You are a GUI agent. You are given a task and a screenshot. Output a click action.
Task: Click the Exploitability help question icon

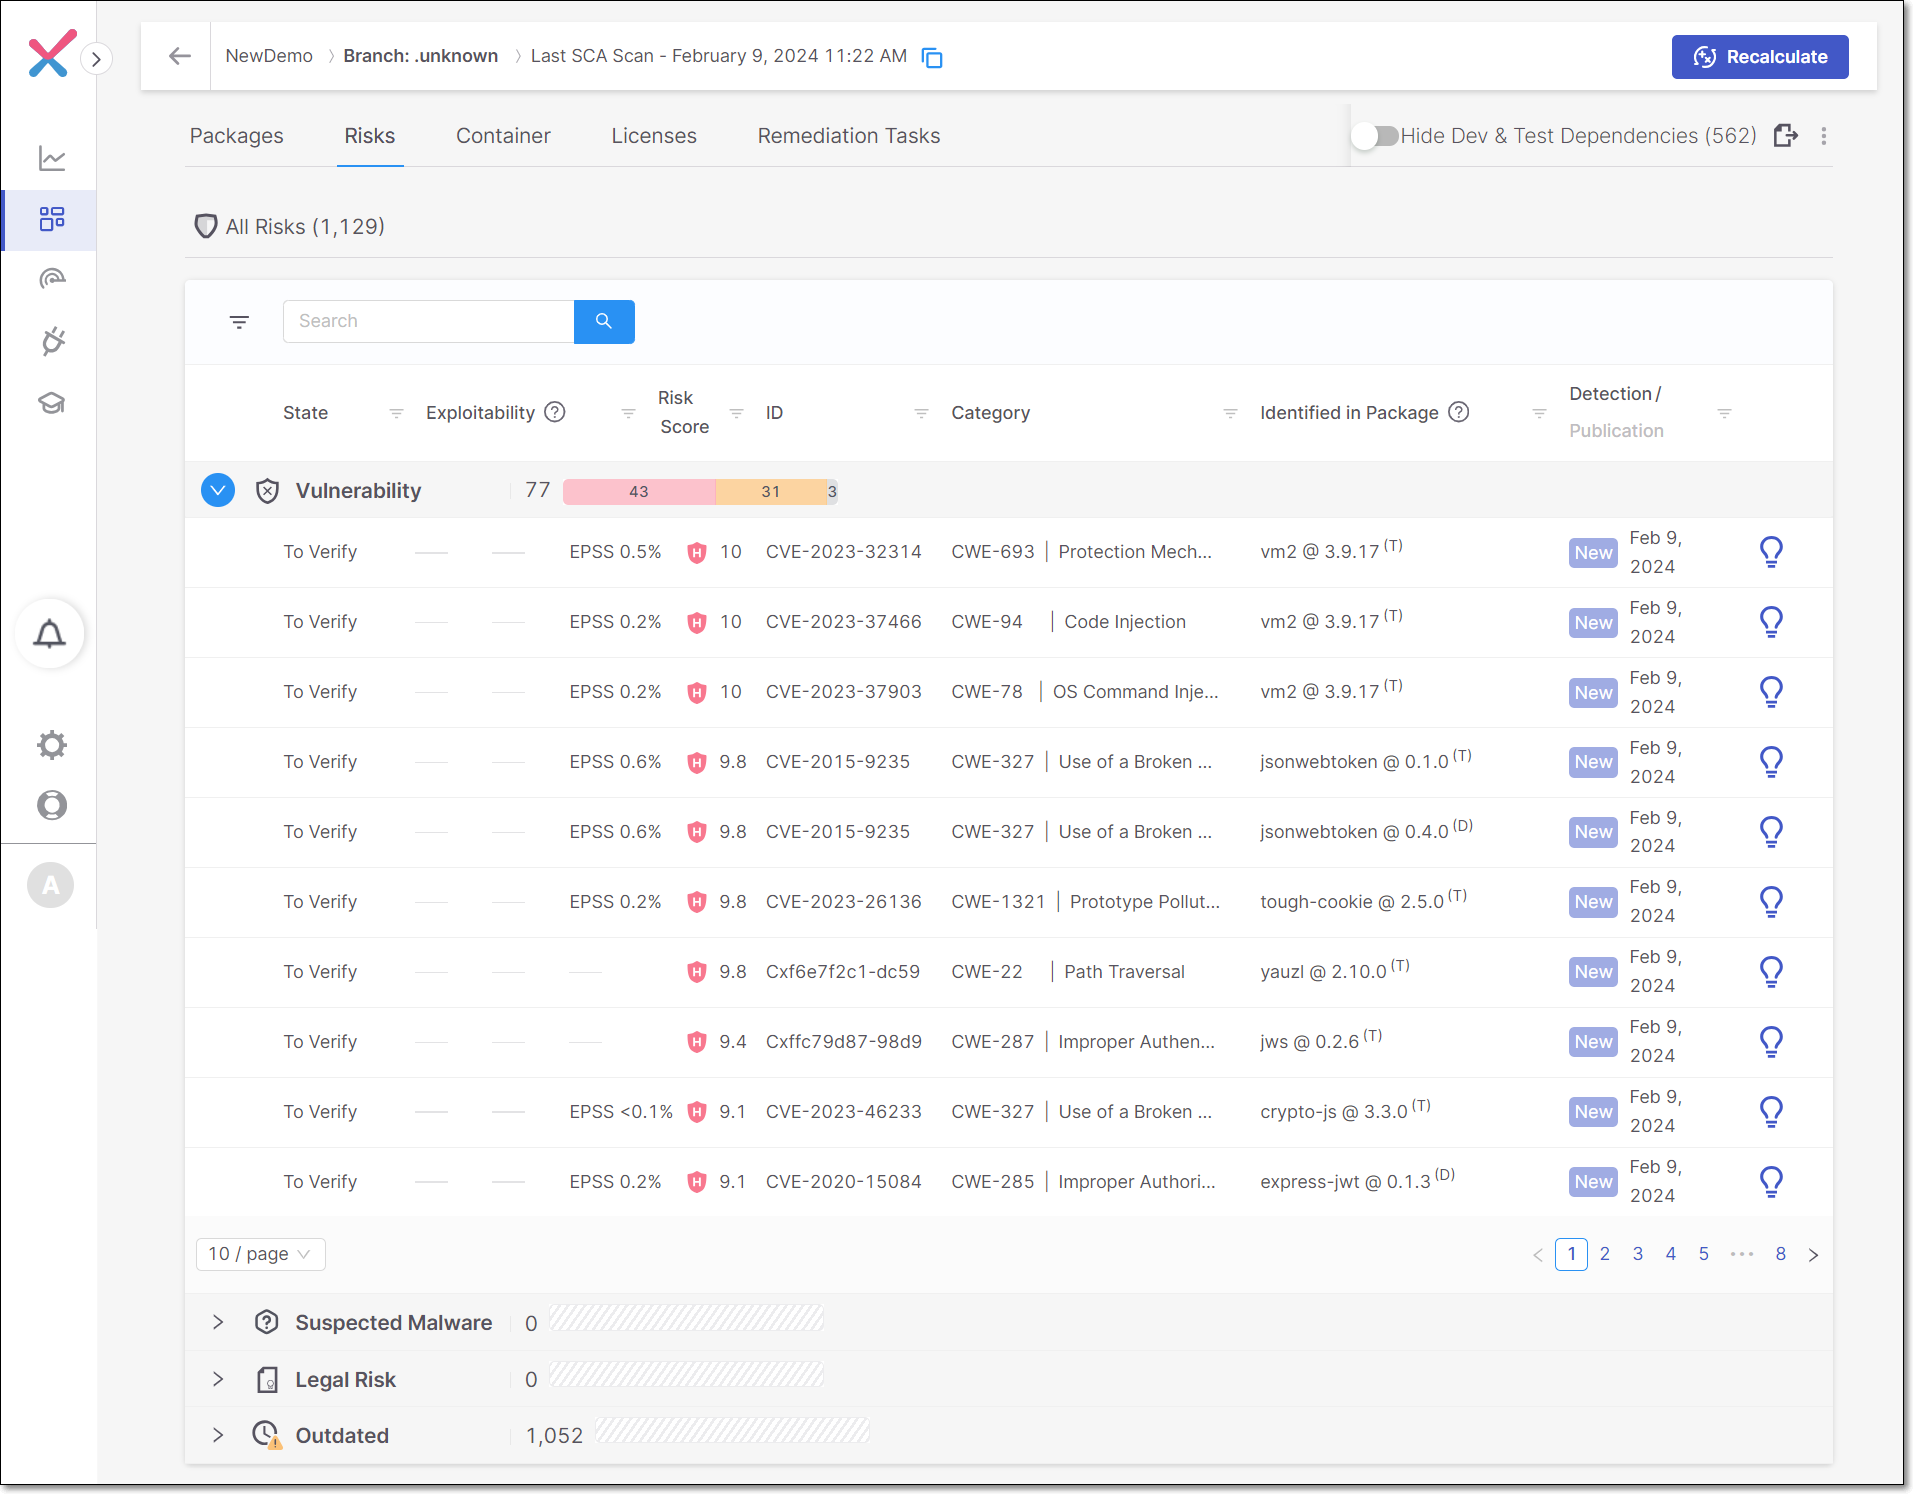(555, 412)
